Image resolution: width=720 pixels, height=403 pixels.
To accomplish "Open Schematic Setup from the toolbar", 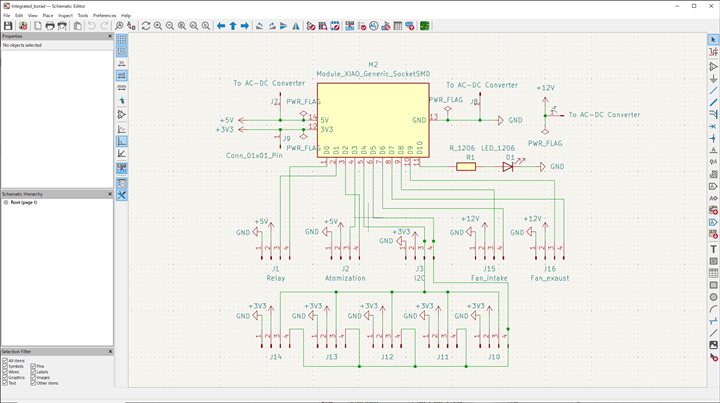I will (x=23, y=26).
